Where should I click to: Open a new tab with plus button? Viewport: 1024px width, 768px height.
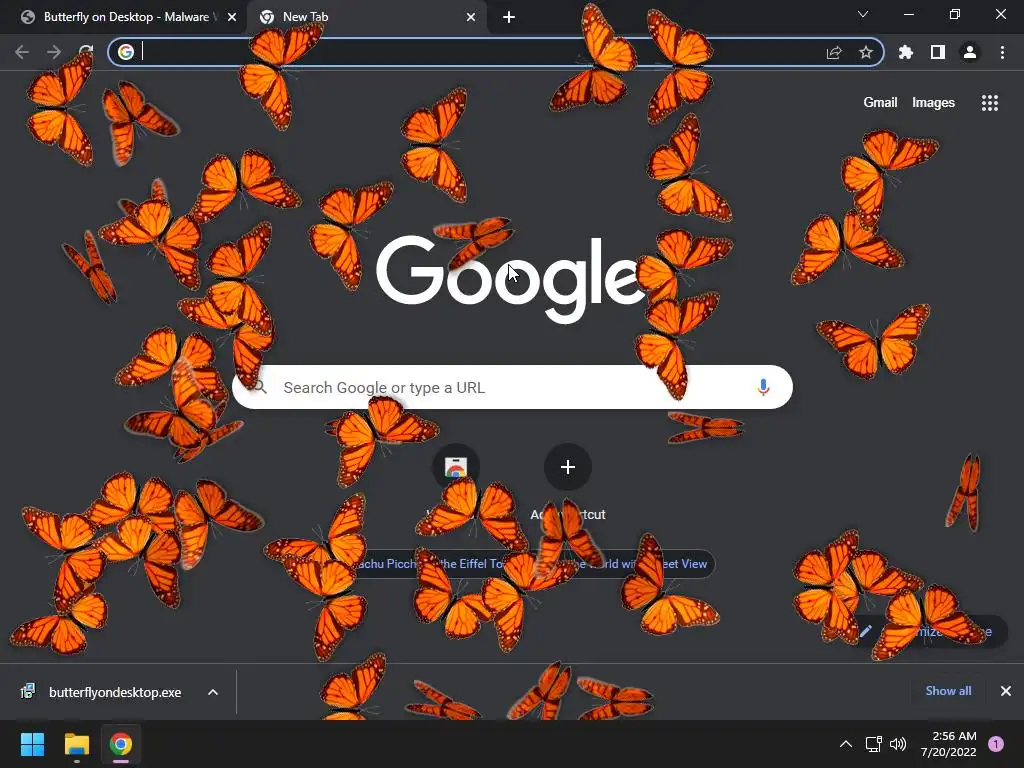tap(509, 17)
